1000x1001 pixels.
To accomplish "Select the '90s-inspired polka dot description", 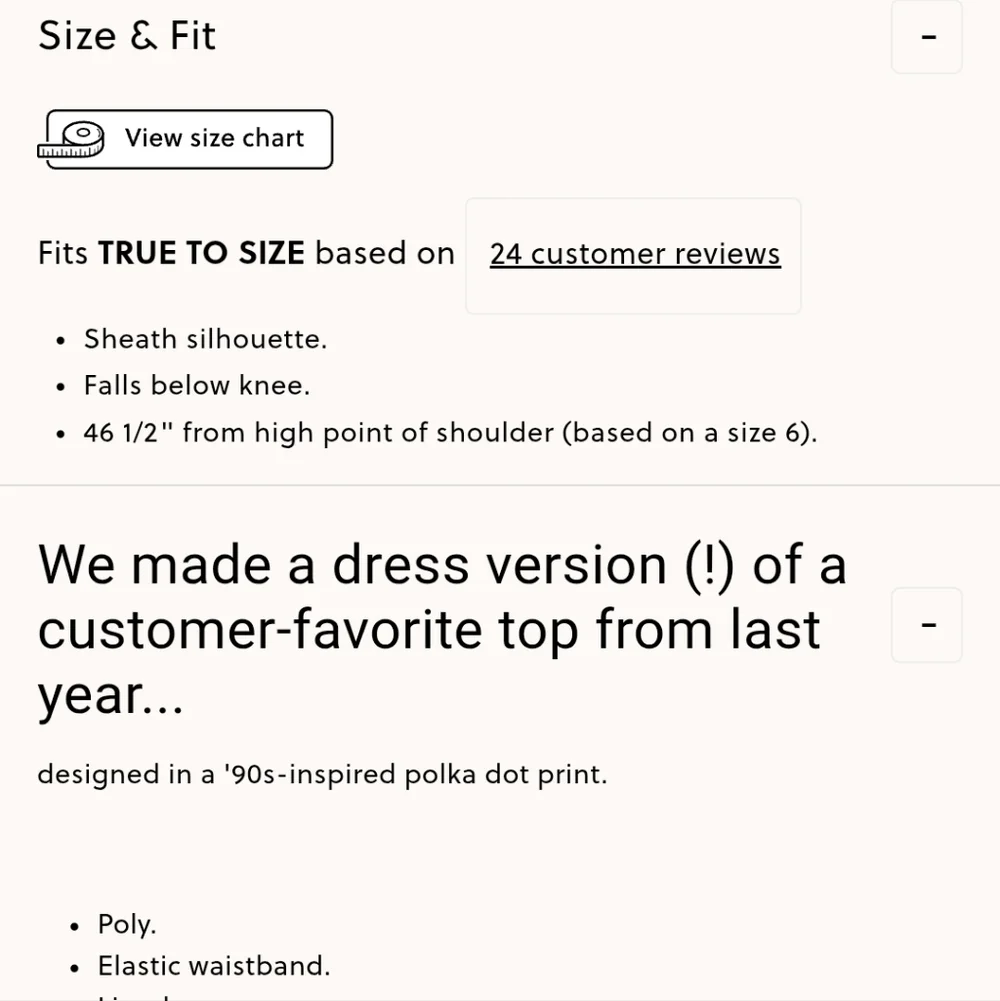I will pyautogui.click(x=321, y=774).
